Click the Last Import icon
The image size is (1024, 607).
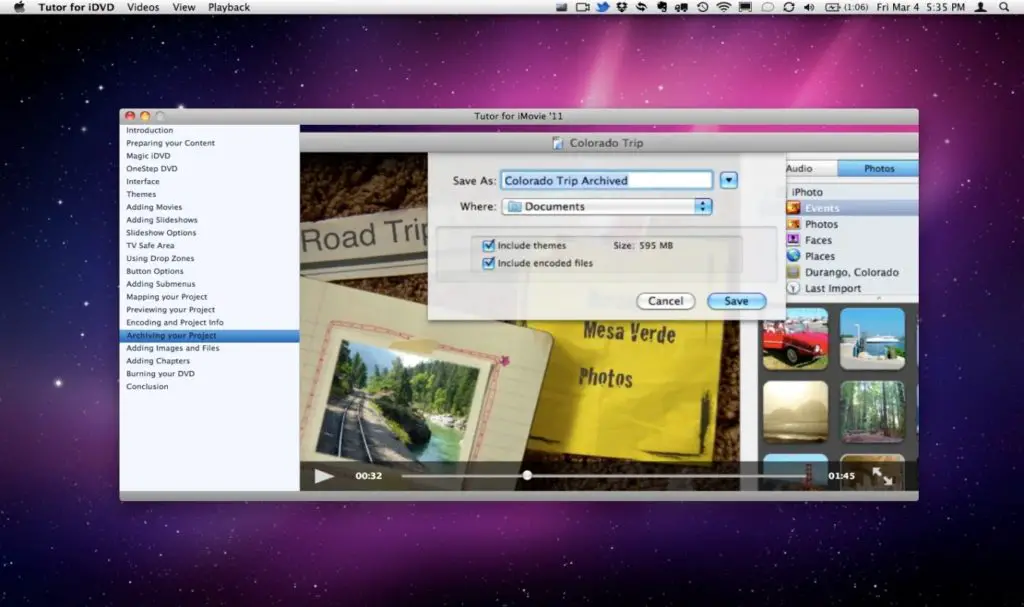point(793,288)
